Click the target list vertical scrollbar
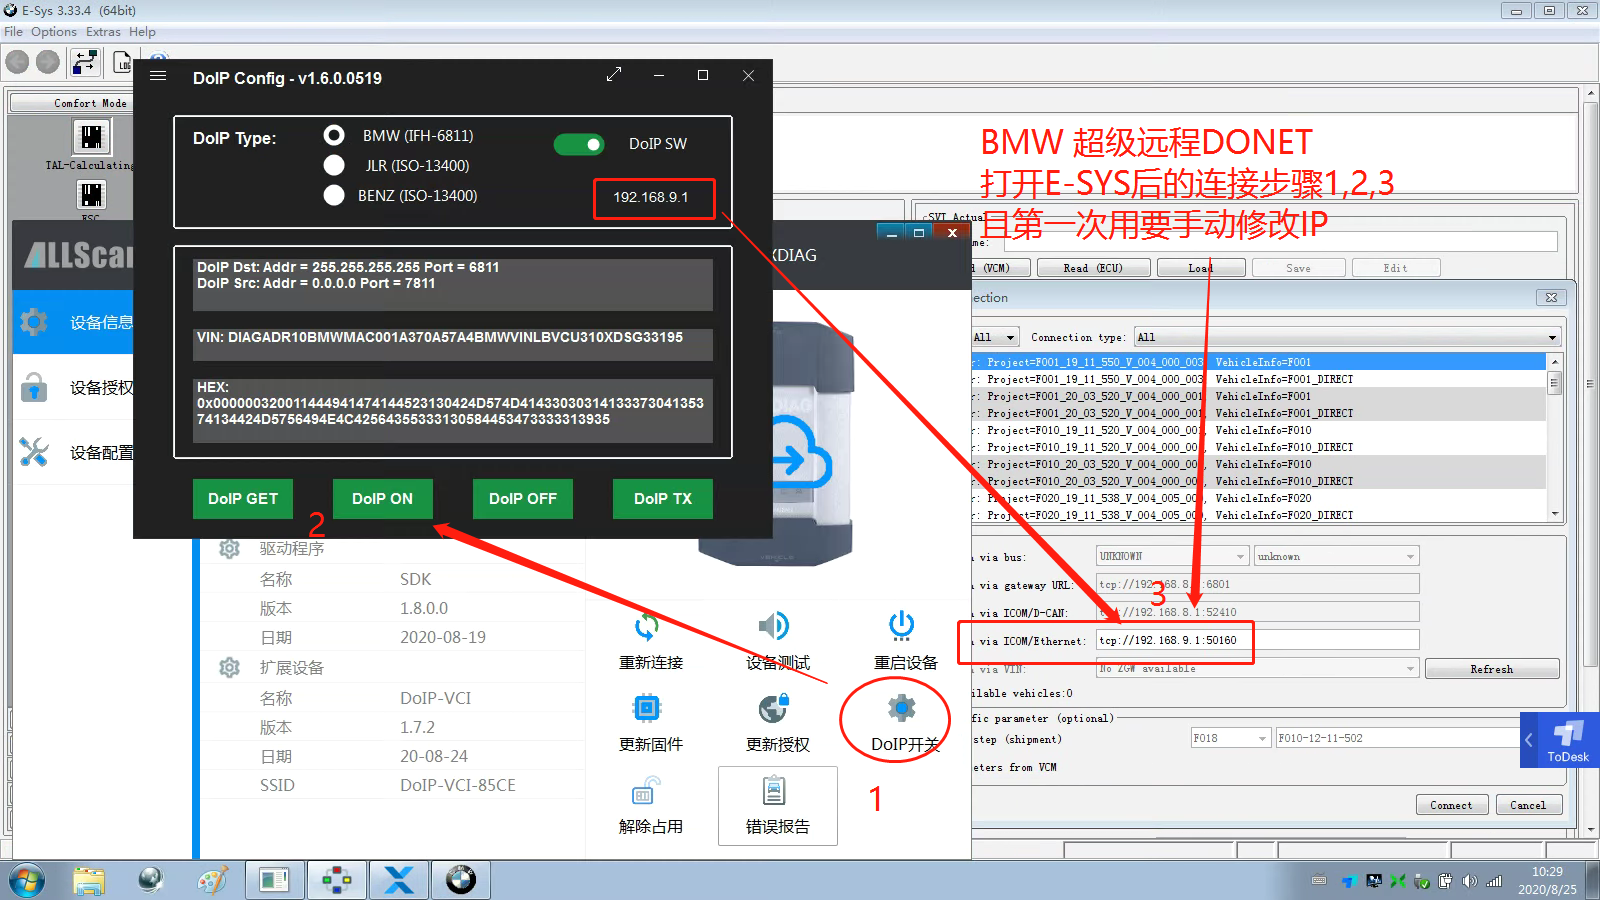The height and width of the screenshot is (900, 1600). (x=1554, y=437)
